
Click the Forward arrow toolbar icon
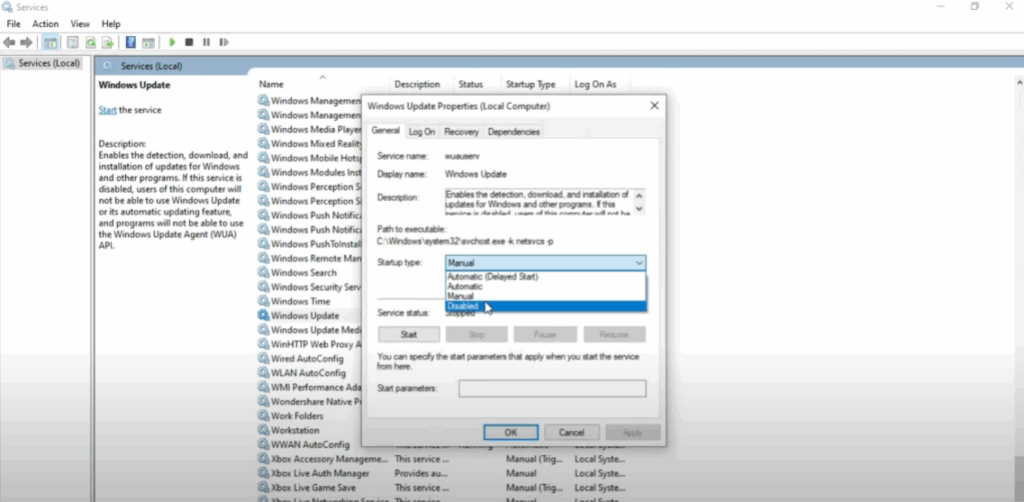tap(26, 42)
